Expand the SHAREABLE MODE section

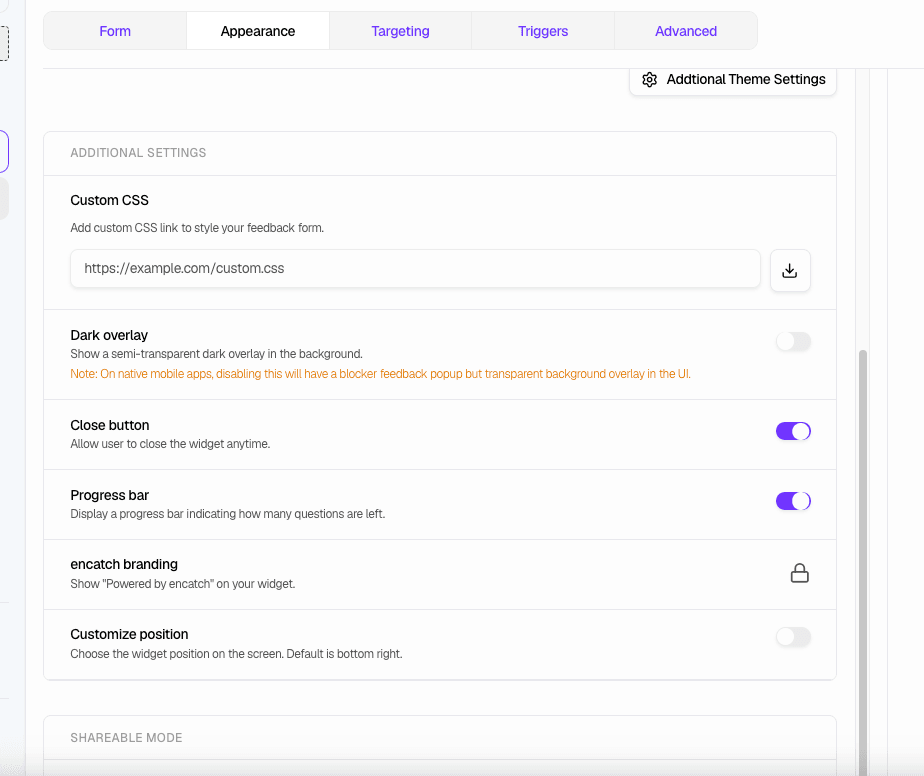[x=126, y=737]
